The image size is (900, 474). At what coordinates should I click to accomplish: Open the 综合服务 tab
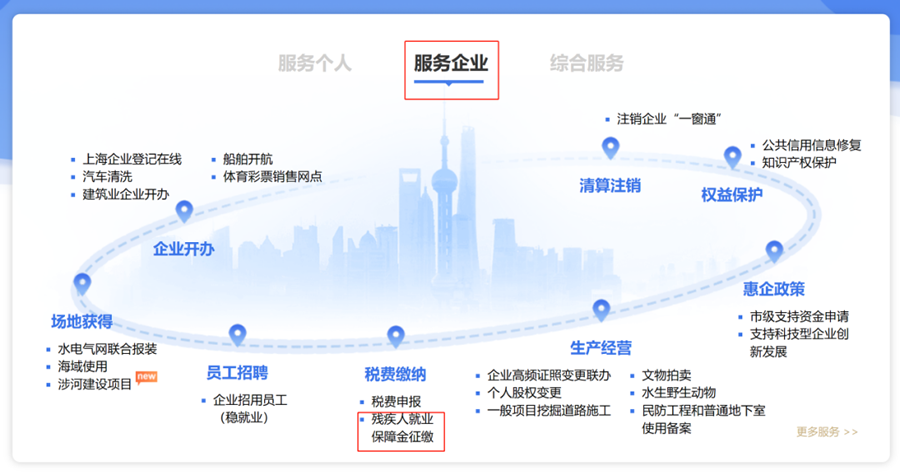click(586, 63)
